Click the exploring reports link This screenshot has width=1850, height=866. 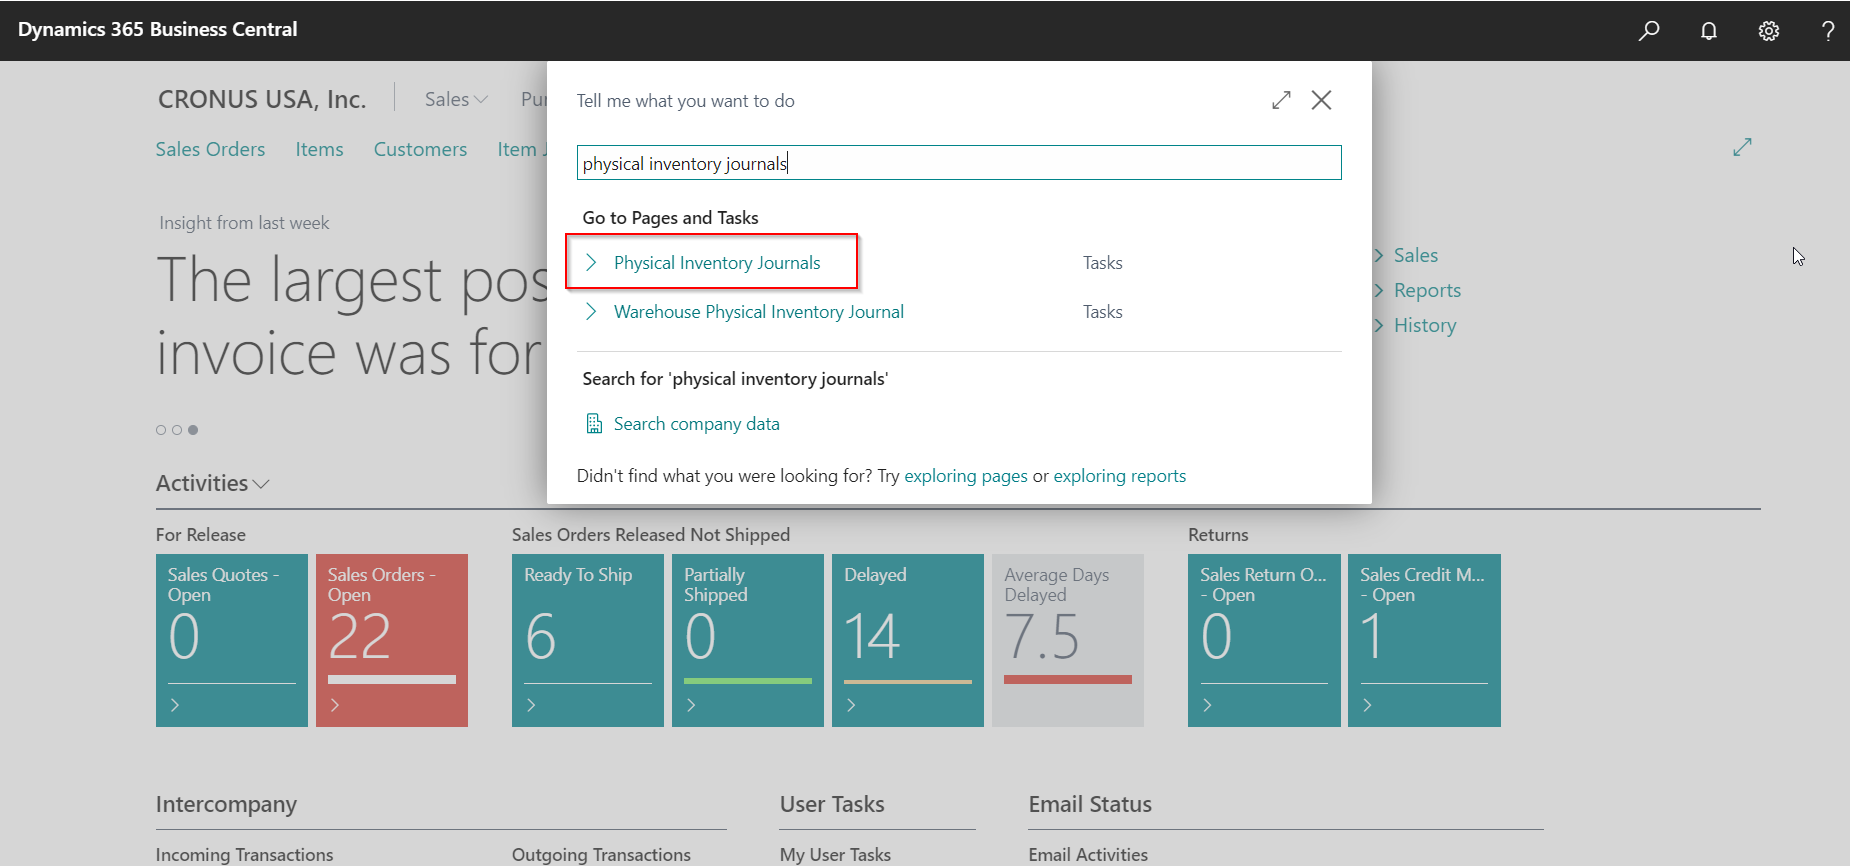(x=1119, y=476)
